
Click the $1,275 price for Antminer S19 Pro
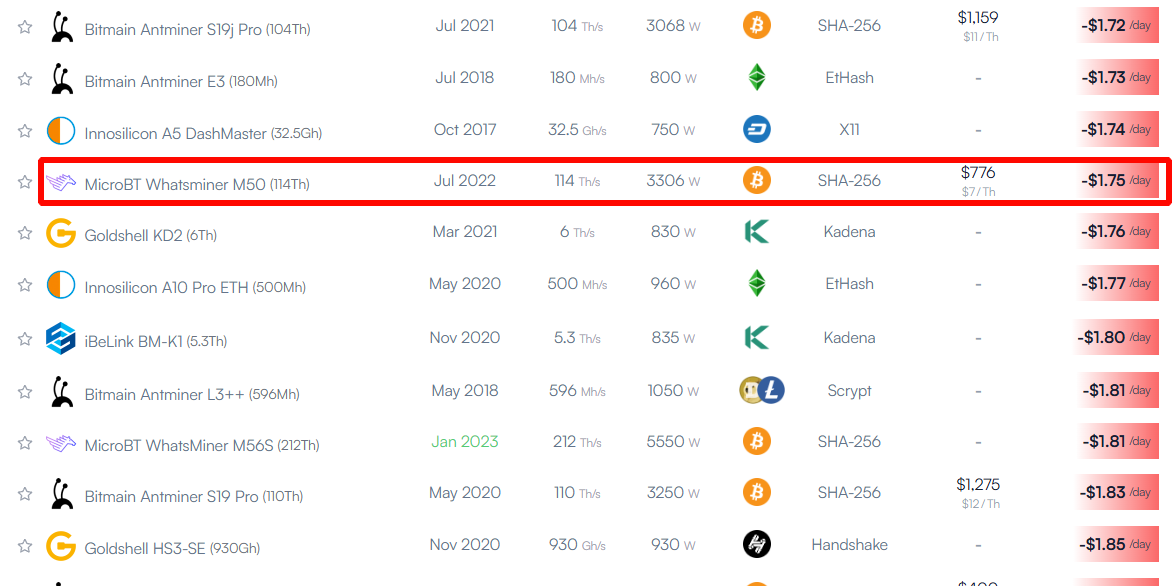click(978, 485)
